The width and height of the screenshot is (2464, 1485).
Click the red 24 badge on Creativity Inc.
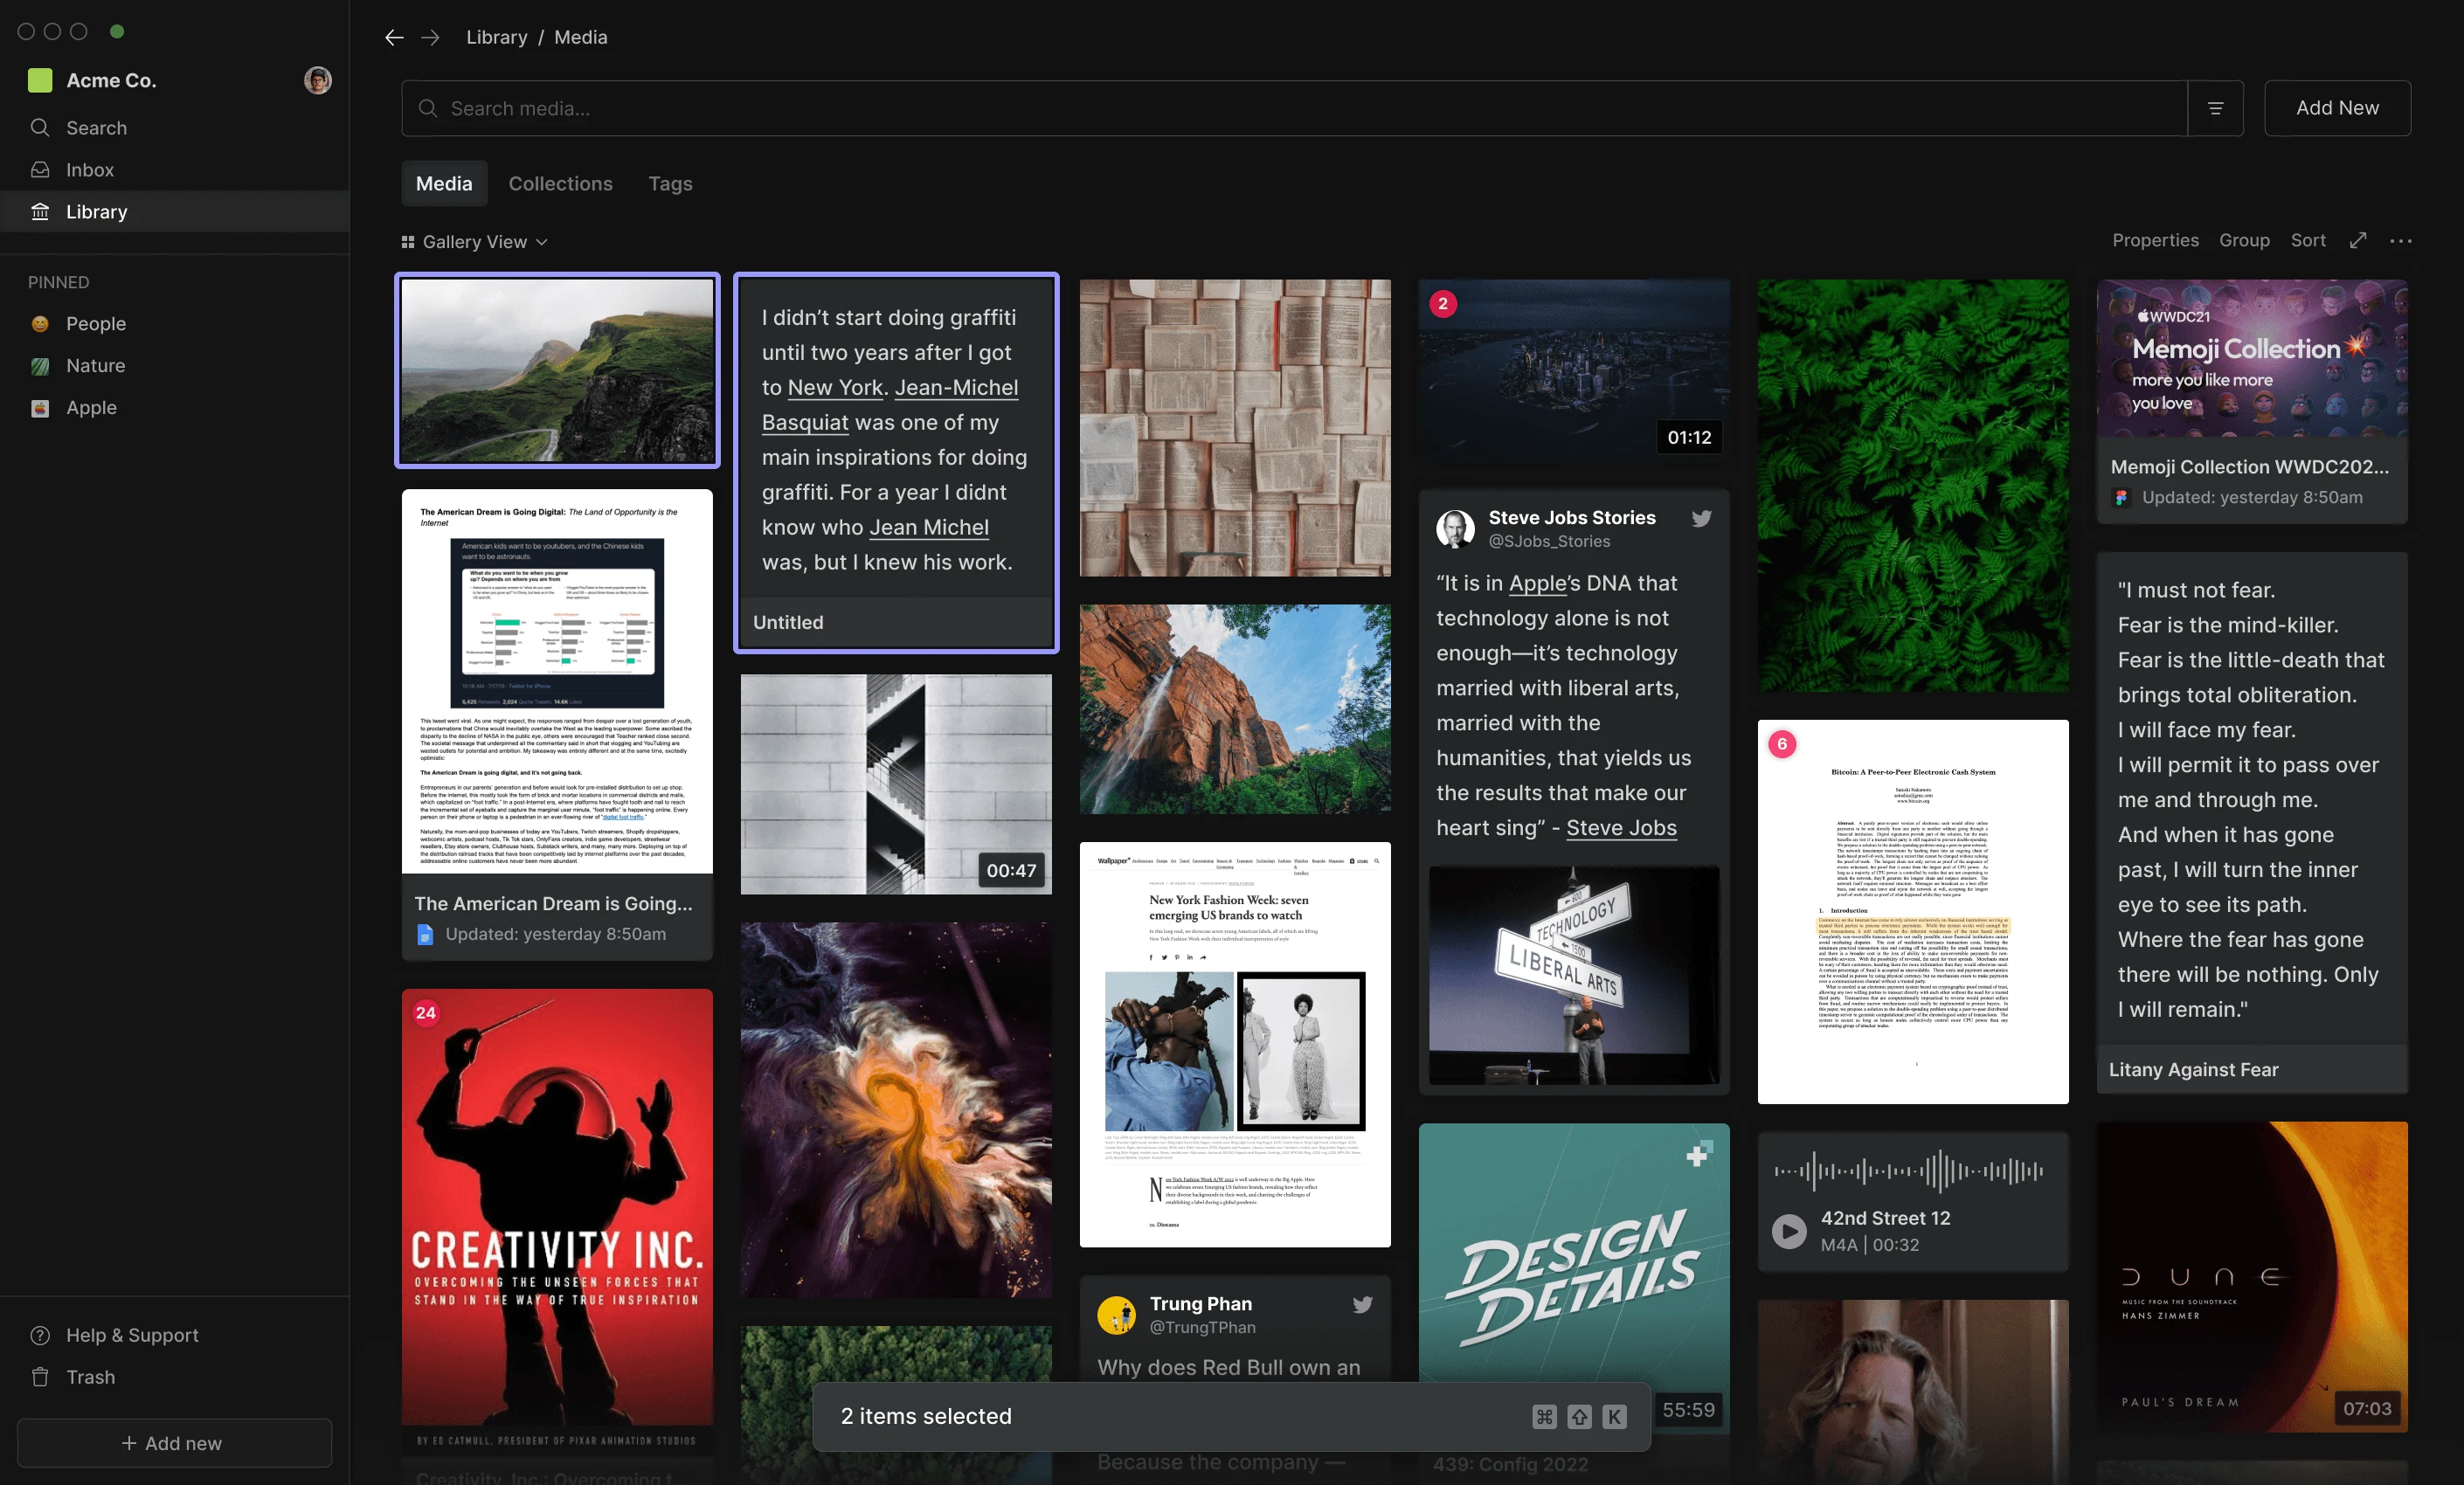[x=426, y=1012]
